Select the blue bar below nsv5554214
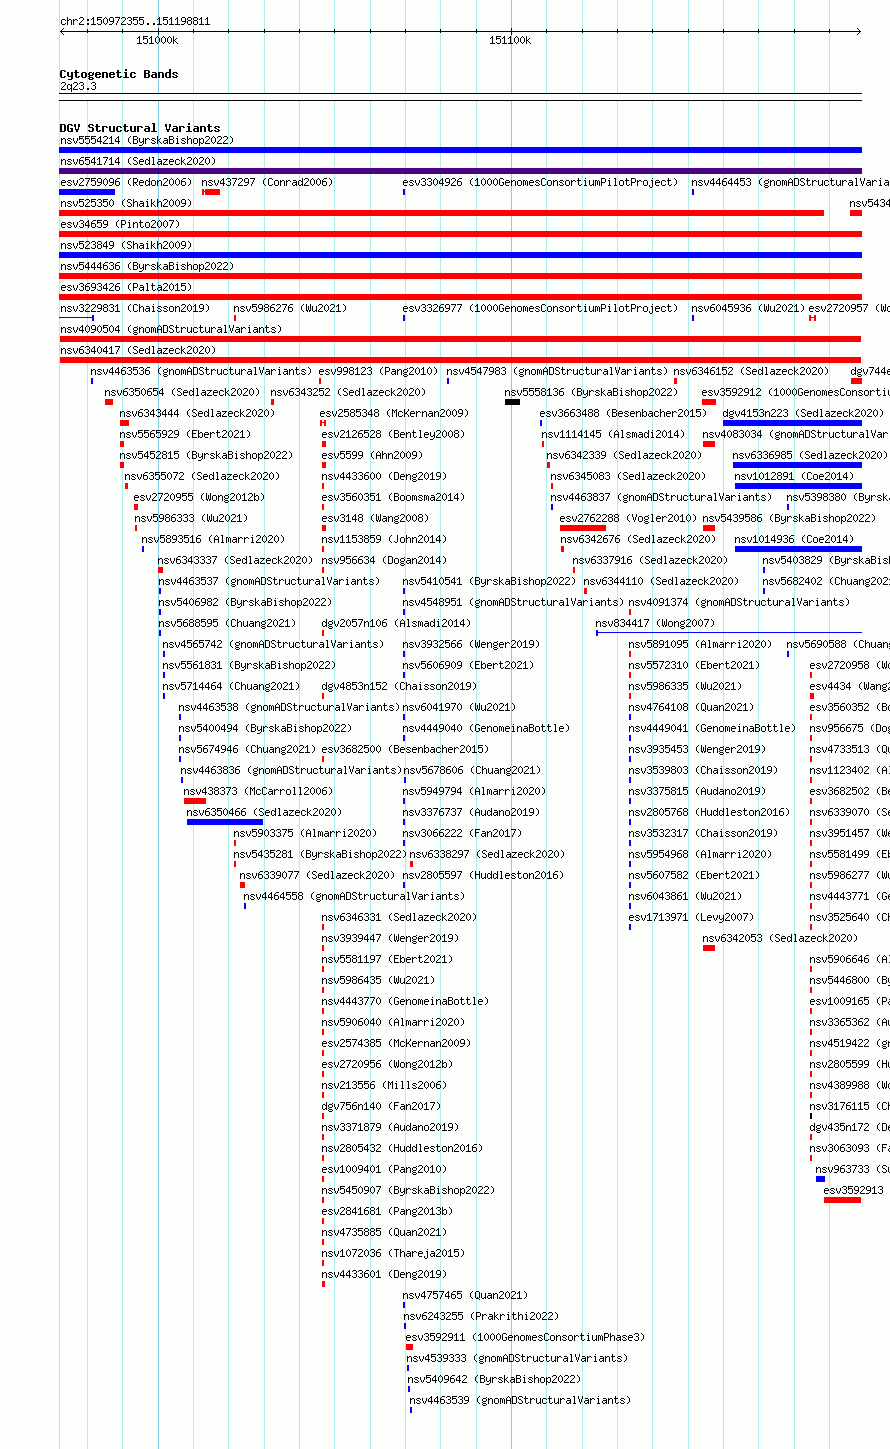 click(460, 150)
